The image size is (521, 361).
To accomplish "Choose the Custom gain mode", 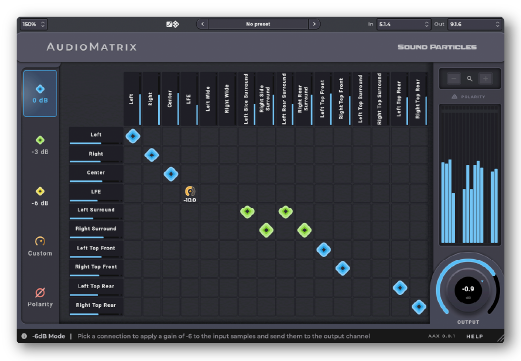I will click(40, 247).
